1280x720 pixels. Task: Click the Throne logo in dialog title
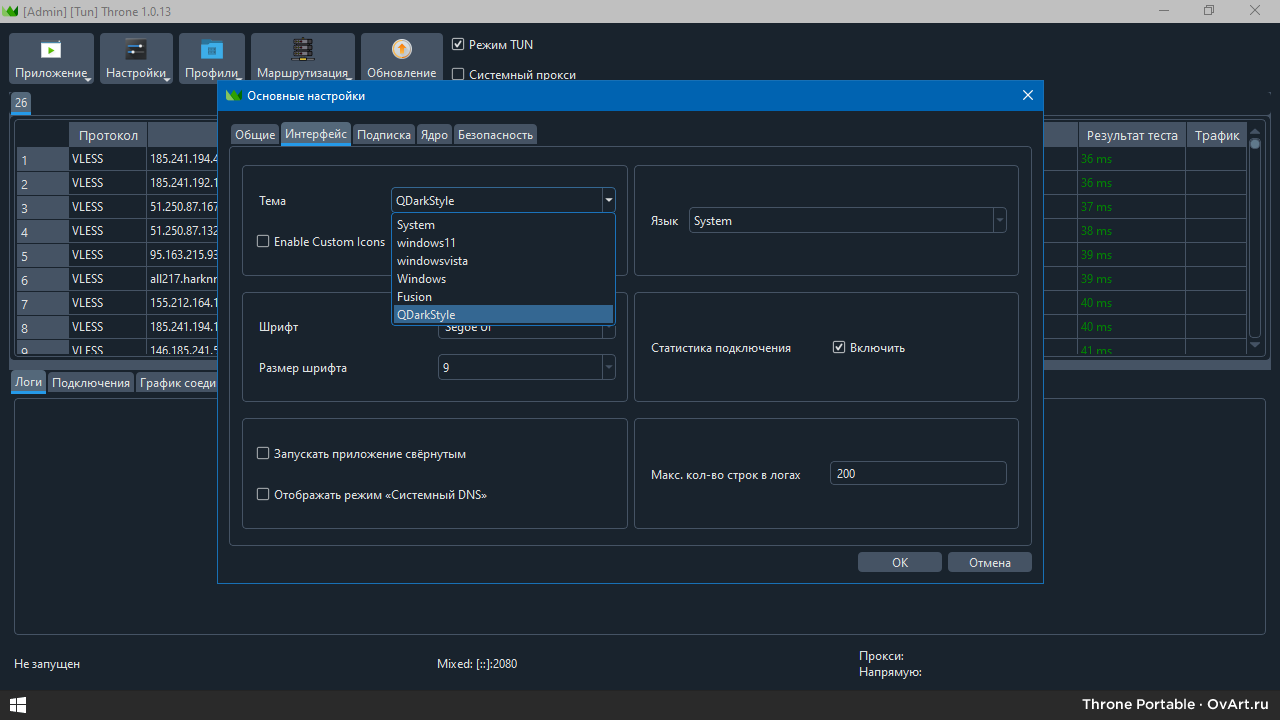[x=233, y=96]
